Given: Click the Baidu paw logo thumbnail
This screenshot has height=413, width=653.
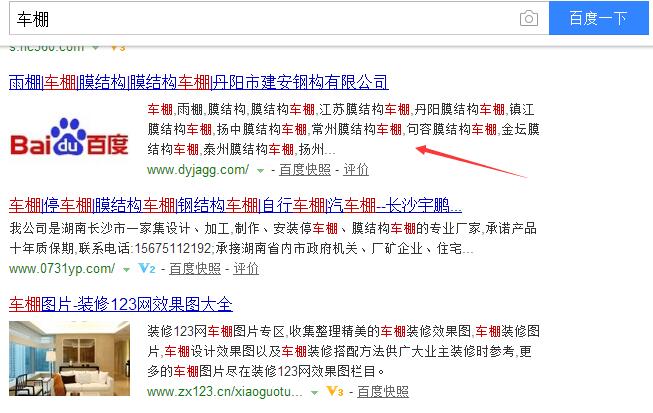Looking at the screenshot, I should (70, 145).
